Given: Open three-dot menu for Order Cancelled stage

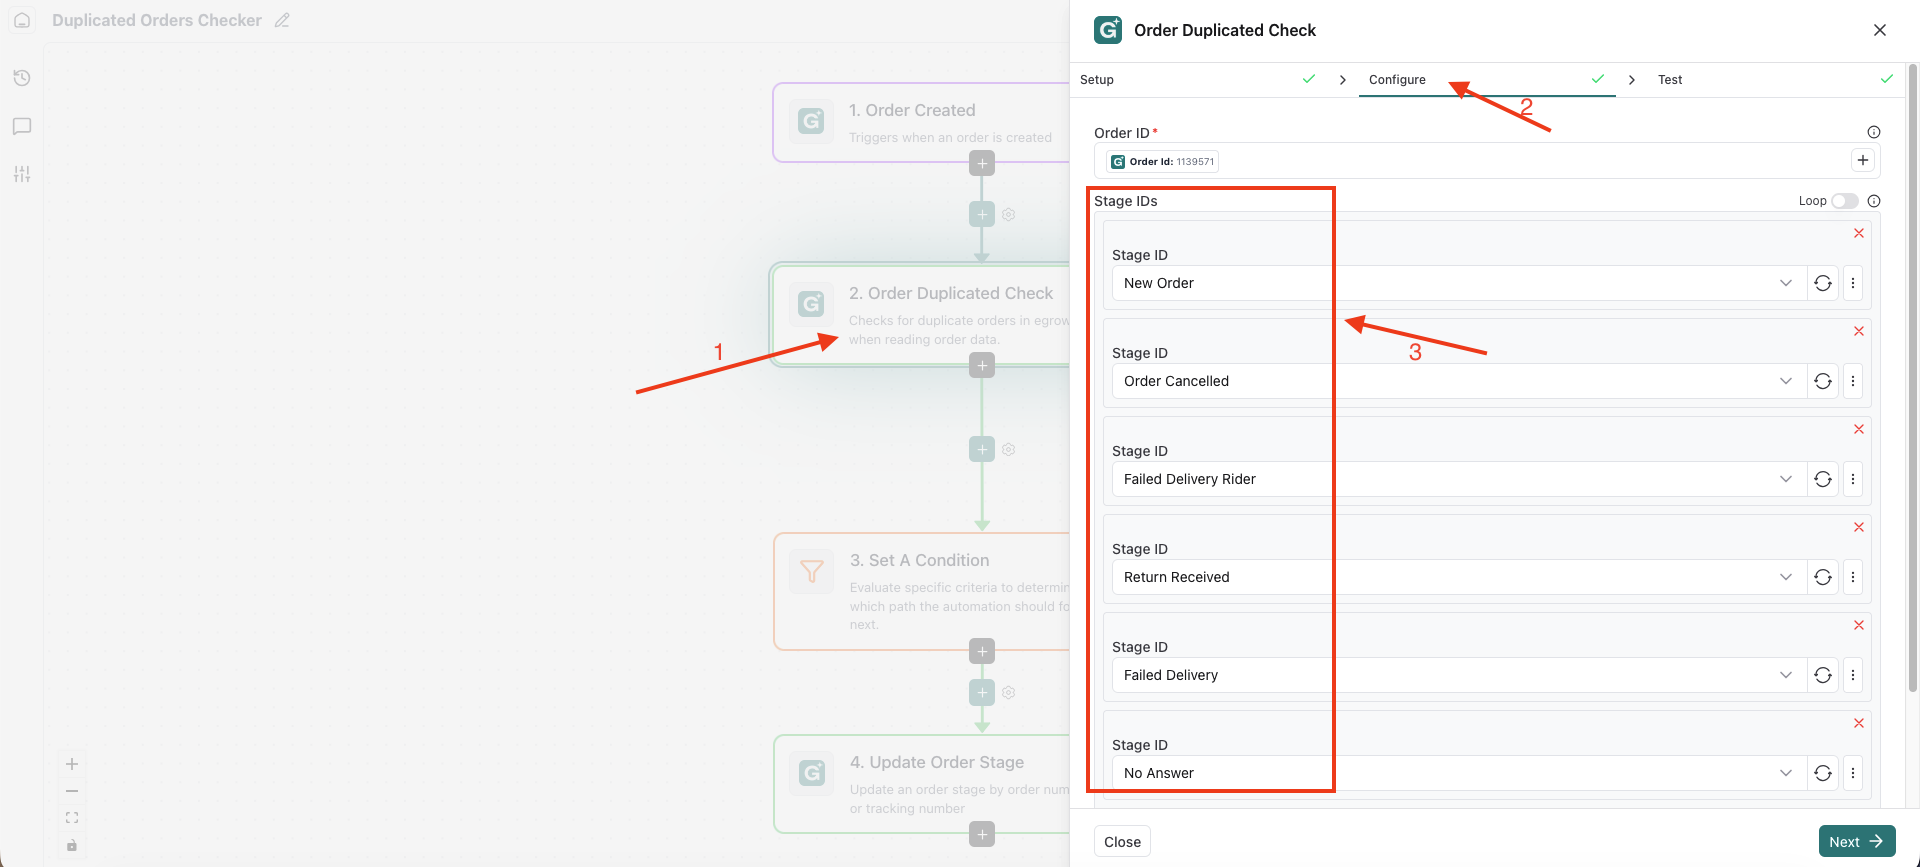Looking at the screenshot, I should [1853, 381].
